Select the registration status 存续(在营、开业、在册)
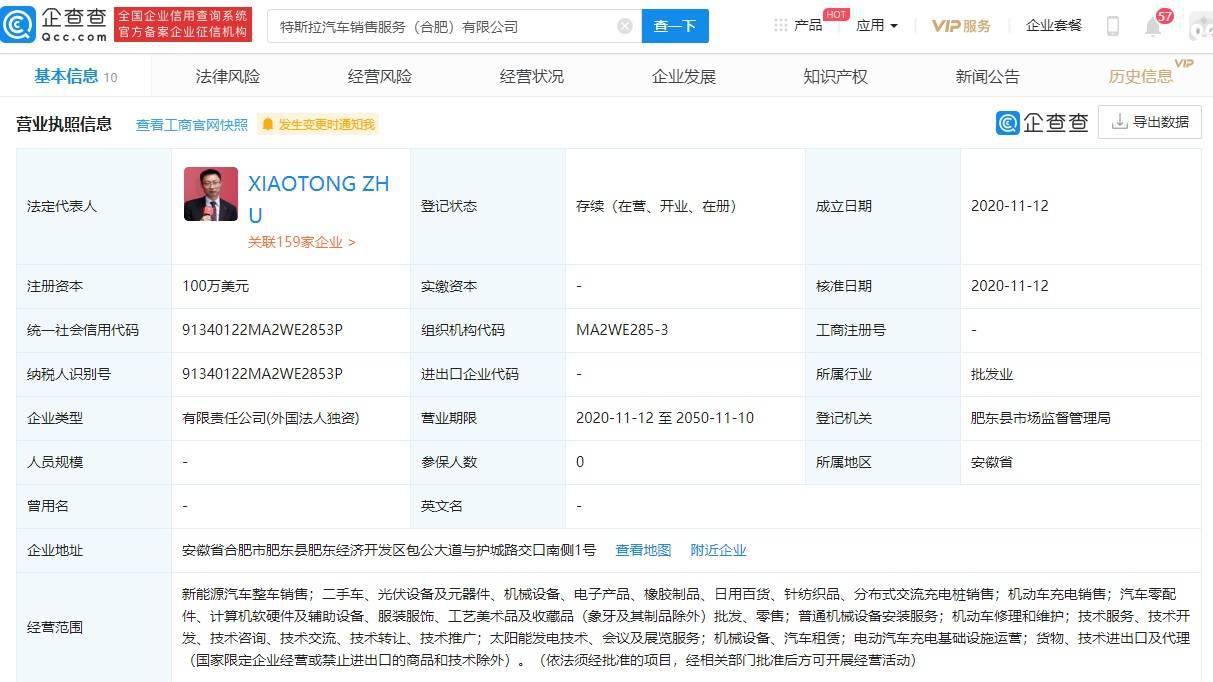 coord(656,206)
